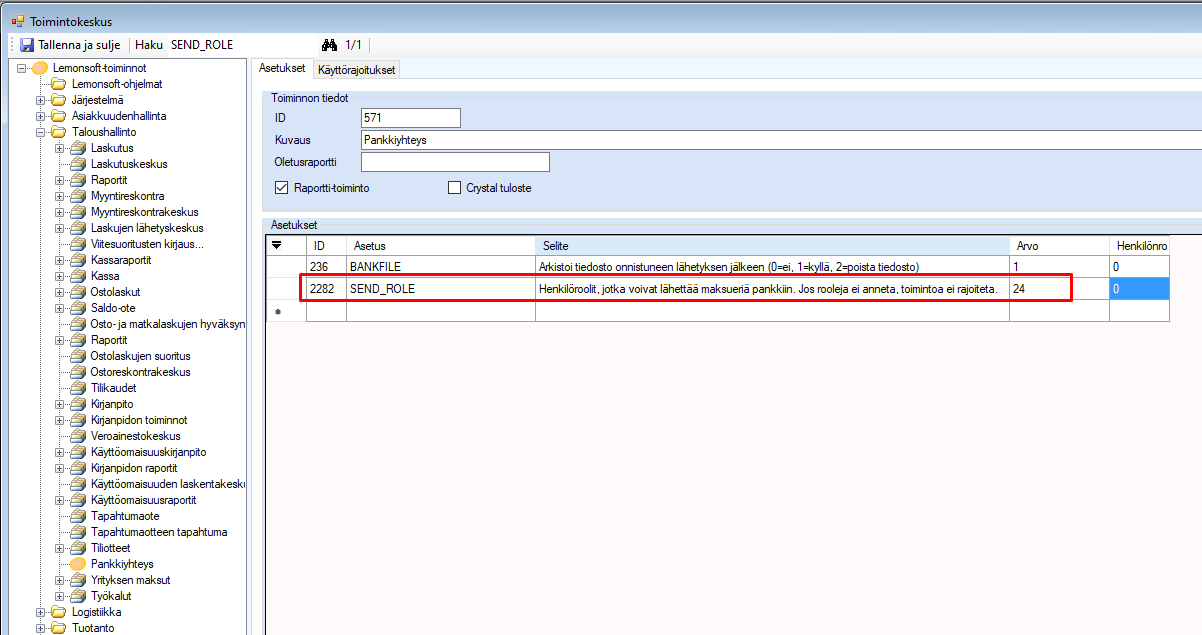Click the Oletusraportti input field

click(455, 162)
